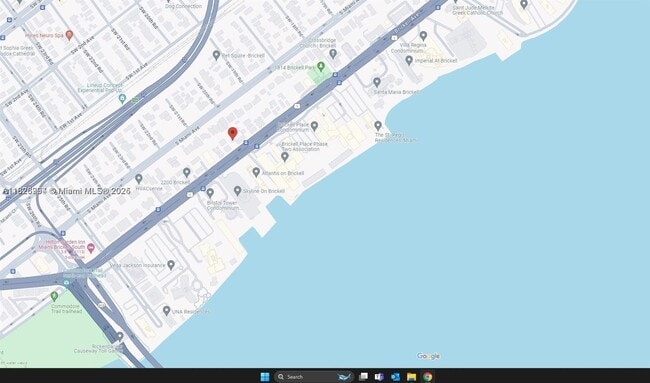
Task: Open the Windows Start menu
Action: click(x=264, y=377)
